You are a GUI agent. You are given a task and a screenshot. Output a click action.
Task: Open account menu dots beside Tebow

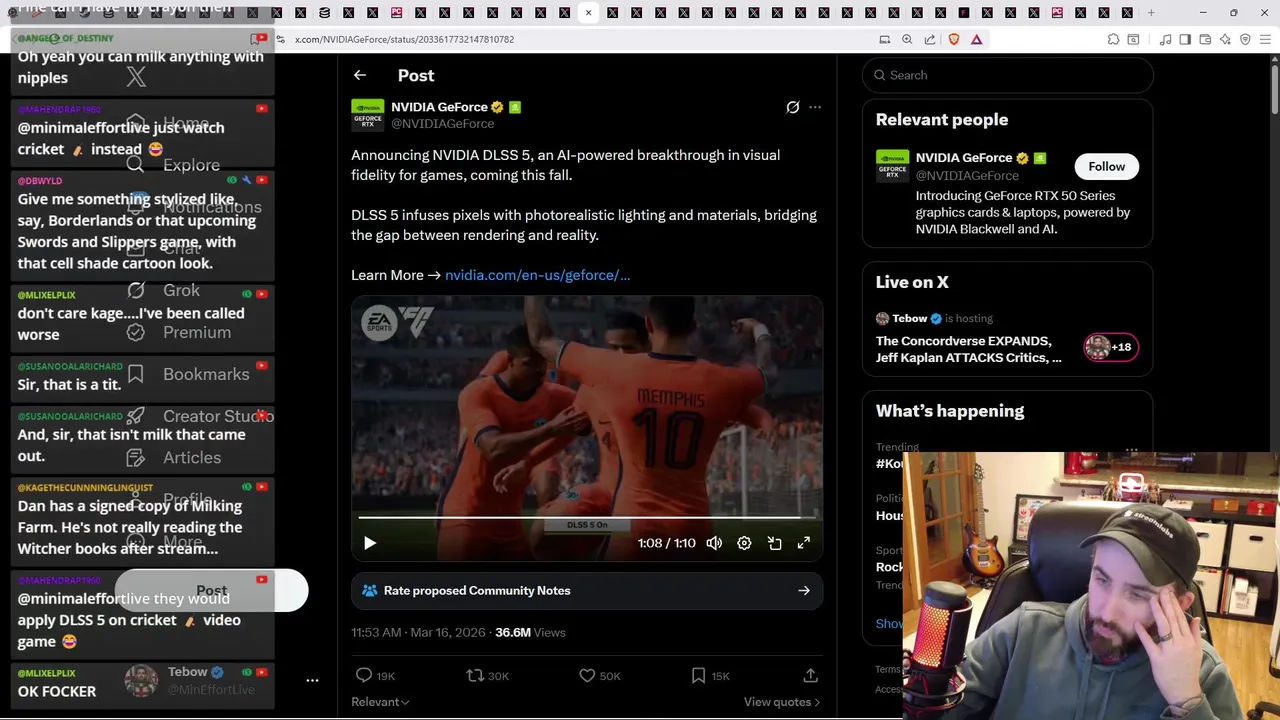pyautogui.click(x=312, y=680)
